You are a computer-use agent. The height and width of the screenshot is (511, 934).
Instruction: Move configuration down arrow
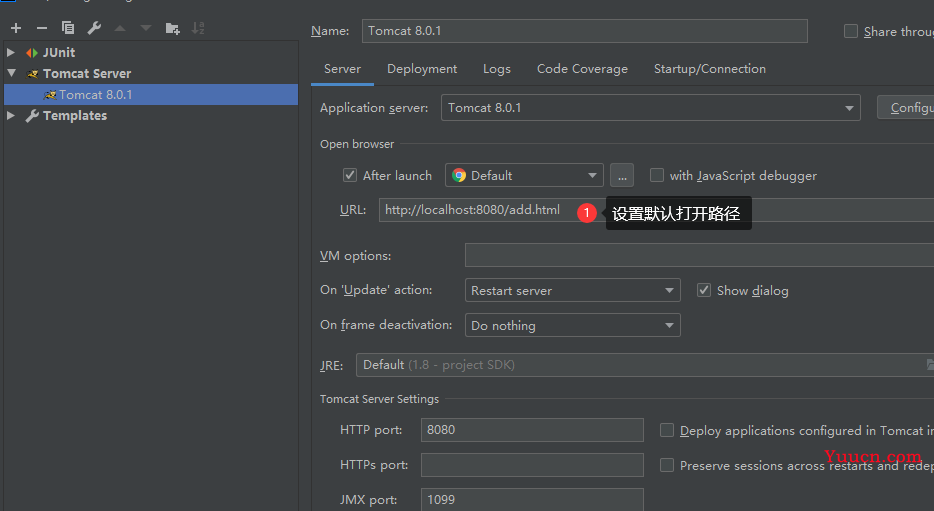point(146,28)
